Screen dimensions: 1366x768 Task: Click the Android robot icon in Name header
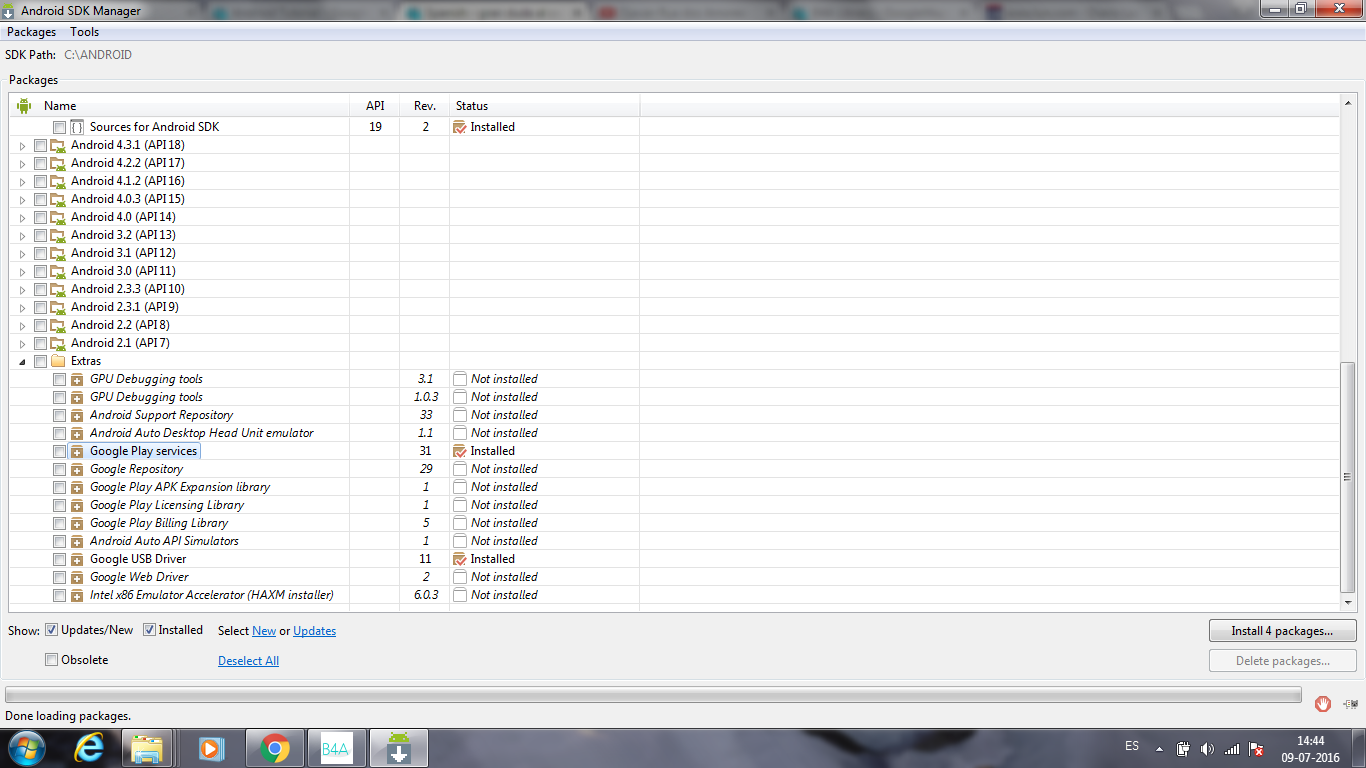(x=24, y=105)
